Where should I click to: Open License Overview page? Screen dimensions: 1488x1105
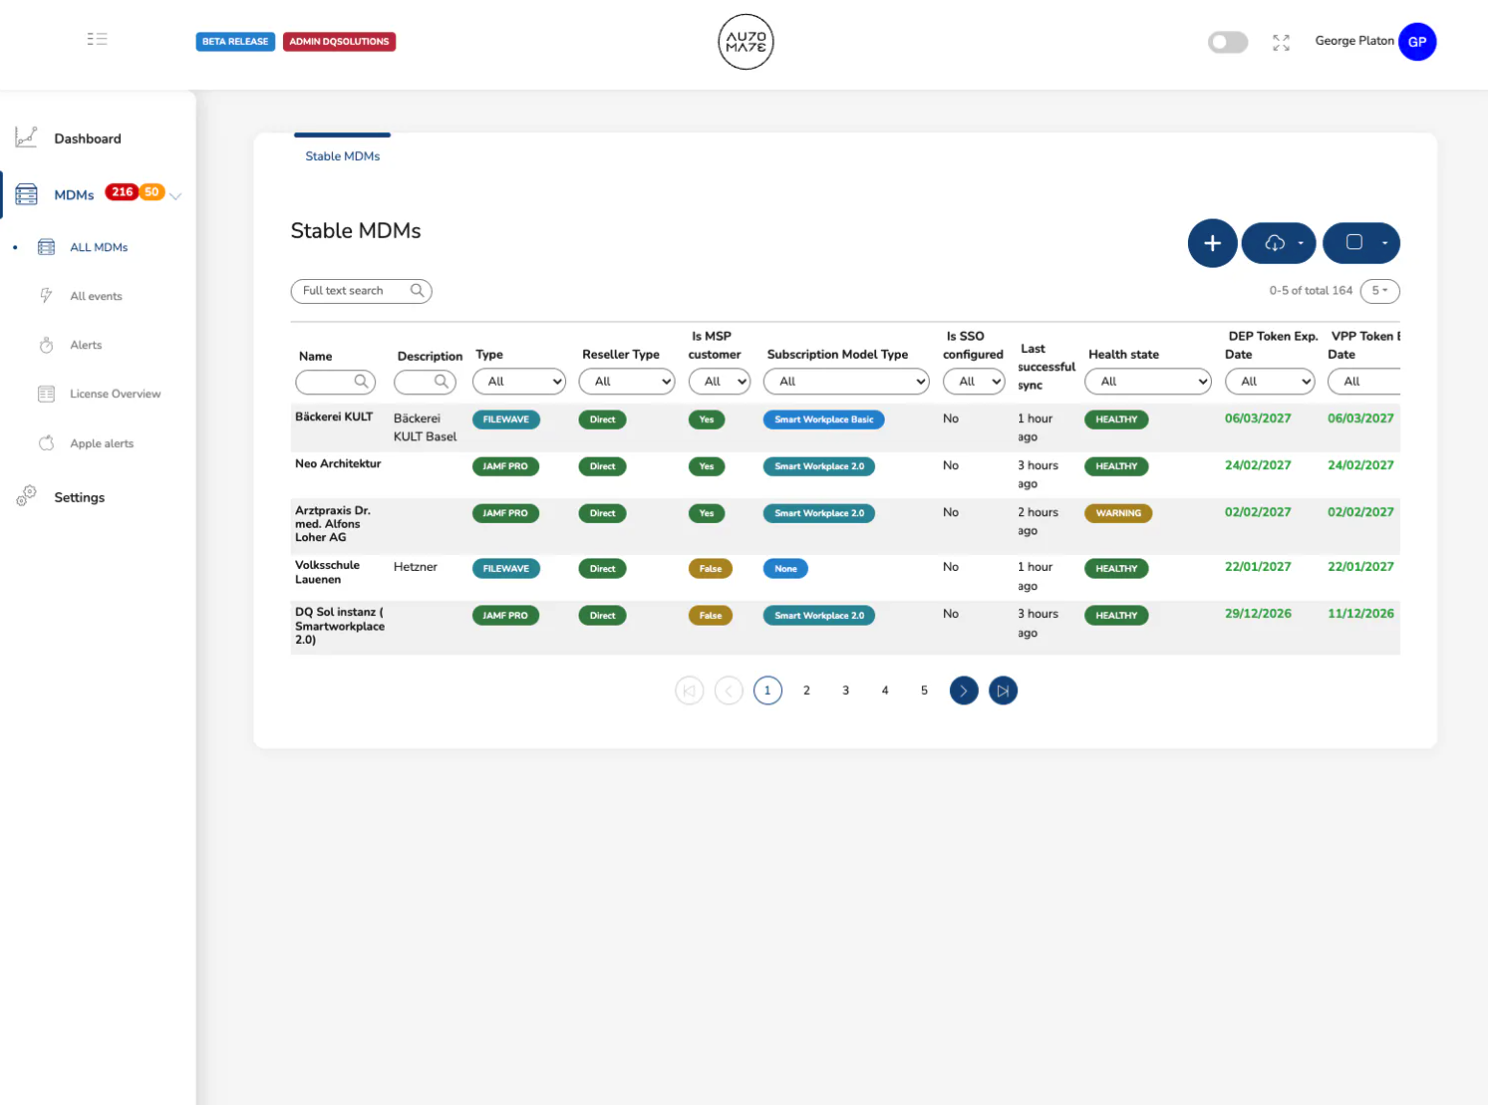[115, 394]
